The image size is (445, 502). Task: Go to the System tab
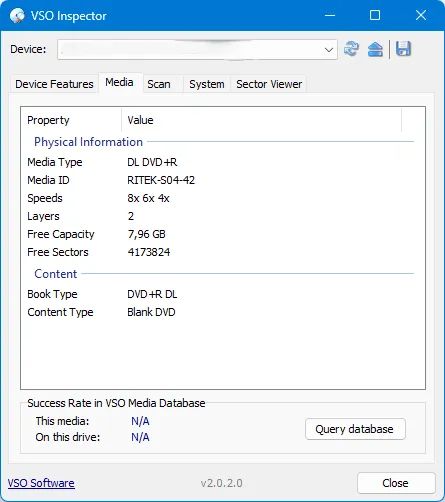[x=207, y=84]
